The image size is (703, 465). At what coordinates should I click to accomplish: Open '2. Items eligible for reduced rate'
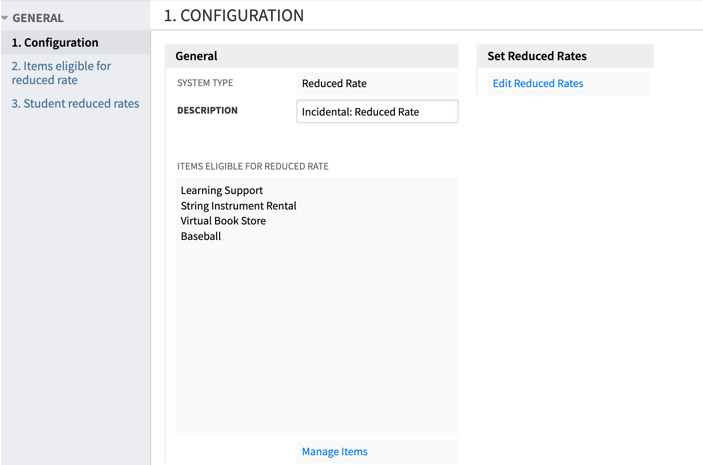61,73
